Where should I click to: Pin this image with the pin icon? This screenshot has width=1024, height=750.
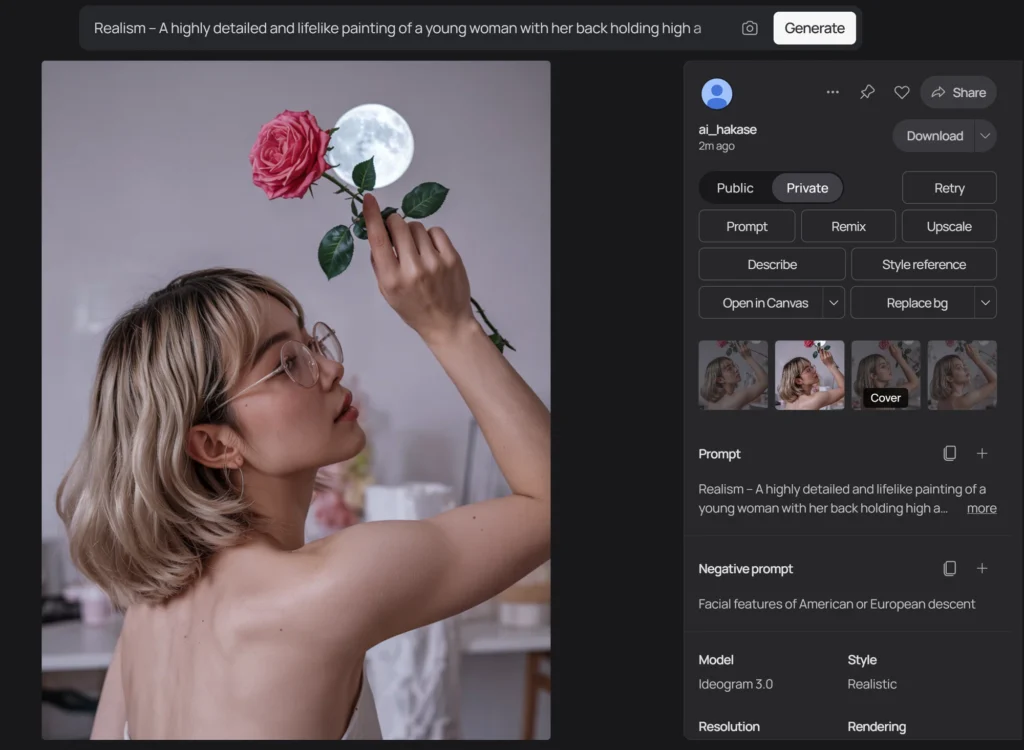click(867, 92)
